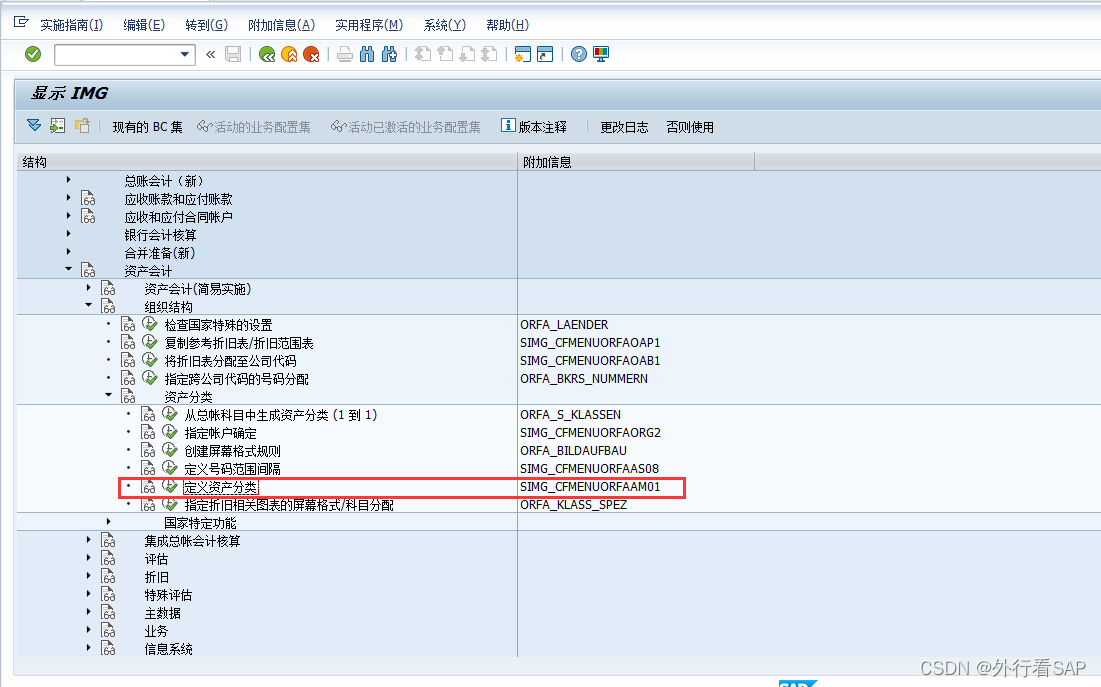Screen dimensions: 1101x687
Task: Collapse the 资产会计 tree node
Action: click(68, 269)
